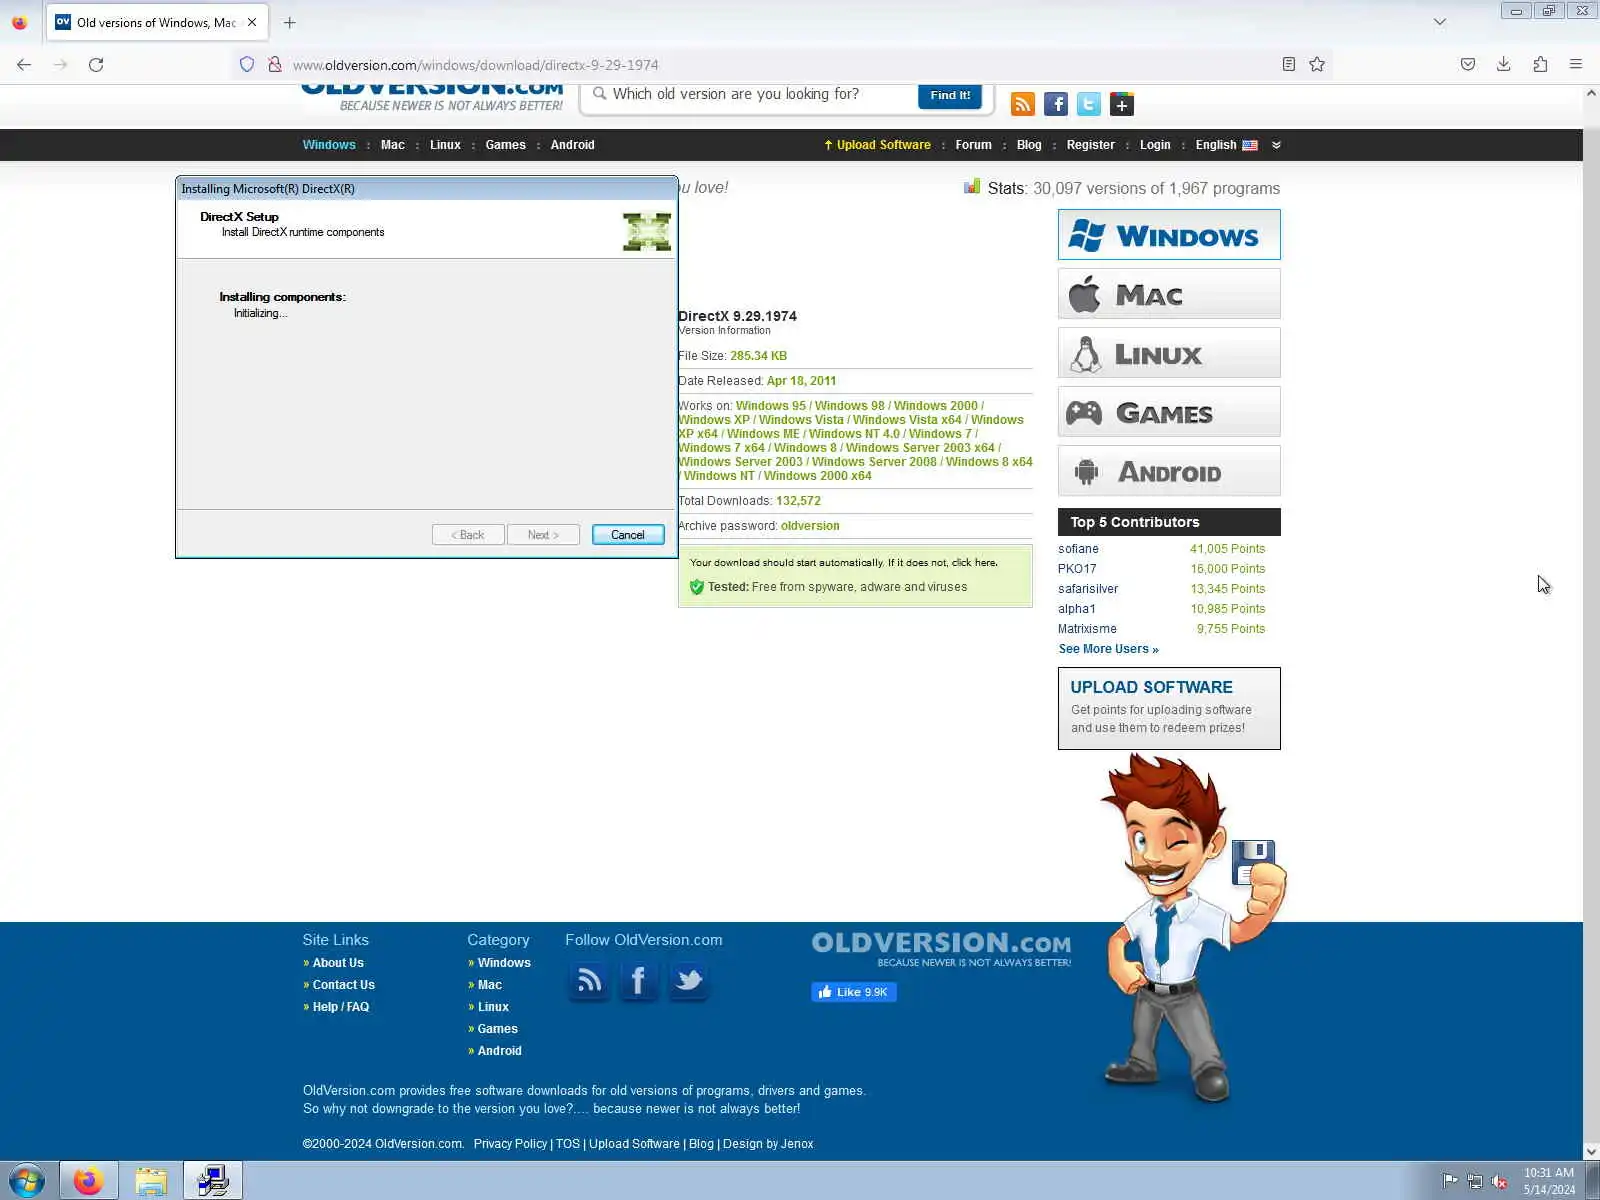Image resolution: width=1600 pixels, height=1200 pixels.
Task: Click the Action Center flag icon
Action: tap(1449, 1181)
